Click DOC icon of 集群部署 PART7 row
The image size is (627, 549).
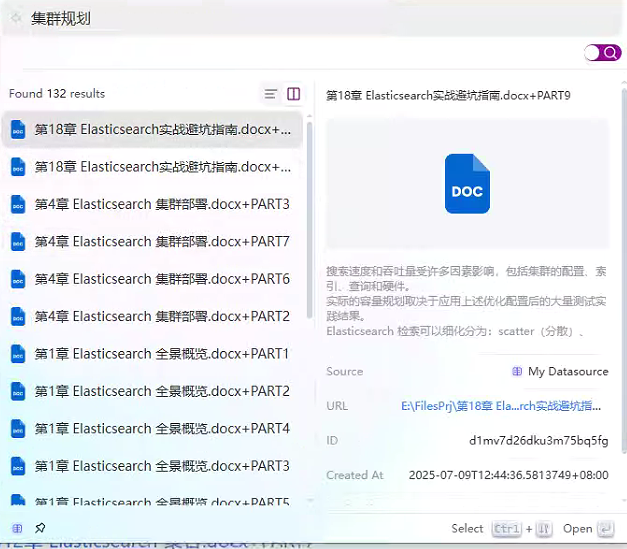tap(18, 242)
